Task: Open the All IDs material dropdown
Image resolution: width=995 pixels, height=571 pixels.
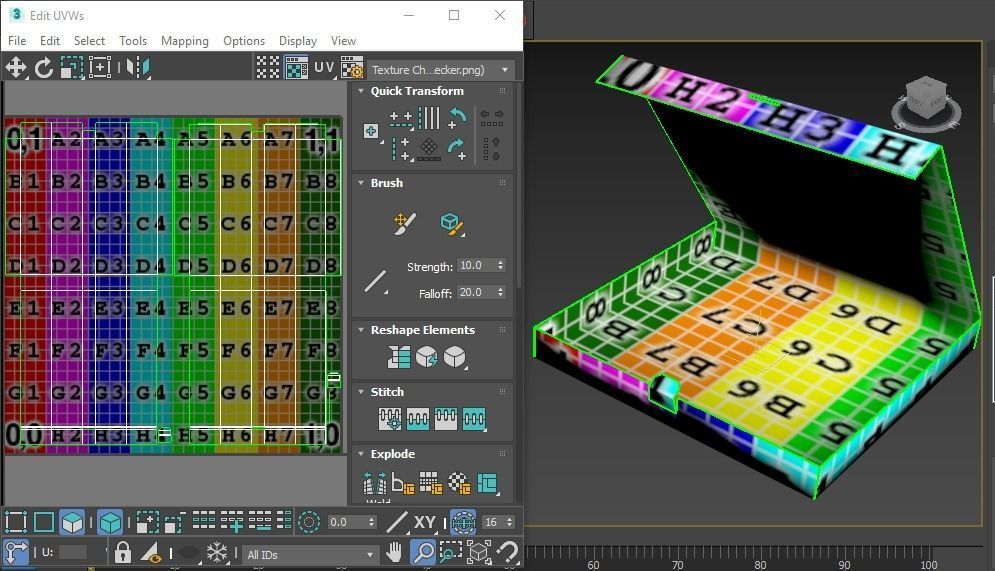Action: 309,555
